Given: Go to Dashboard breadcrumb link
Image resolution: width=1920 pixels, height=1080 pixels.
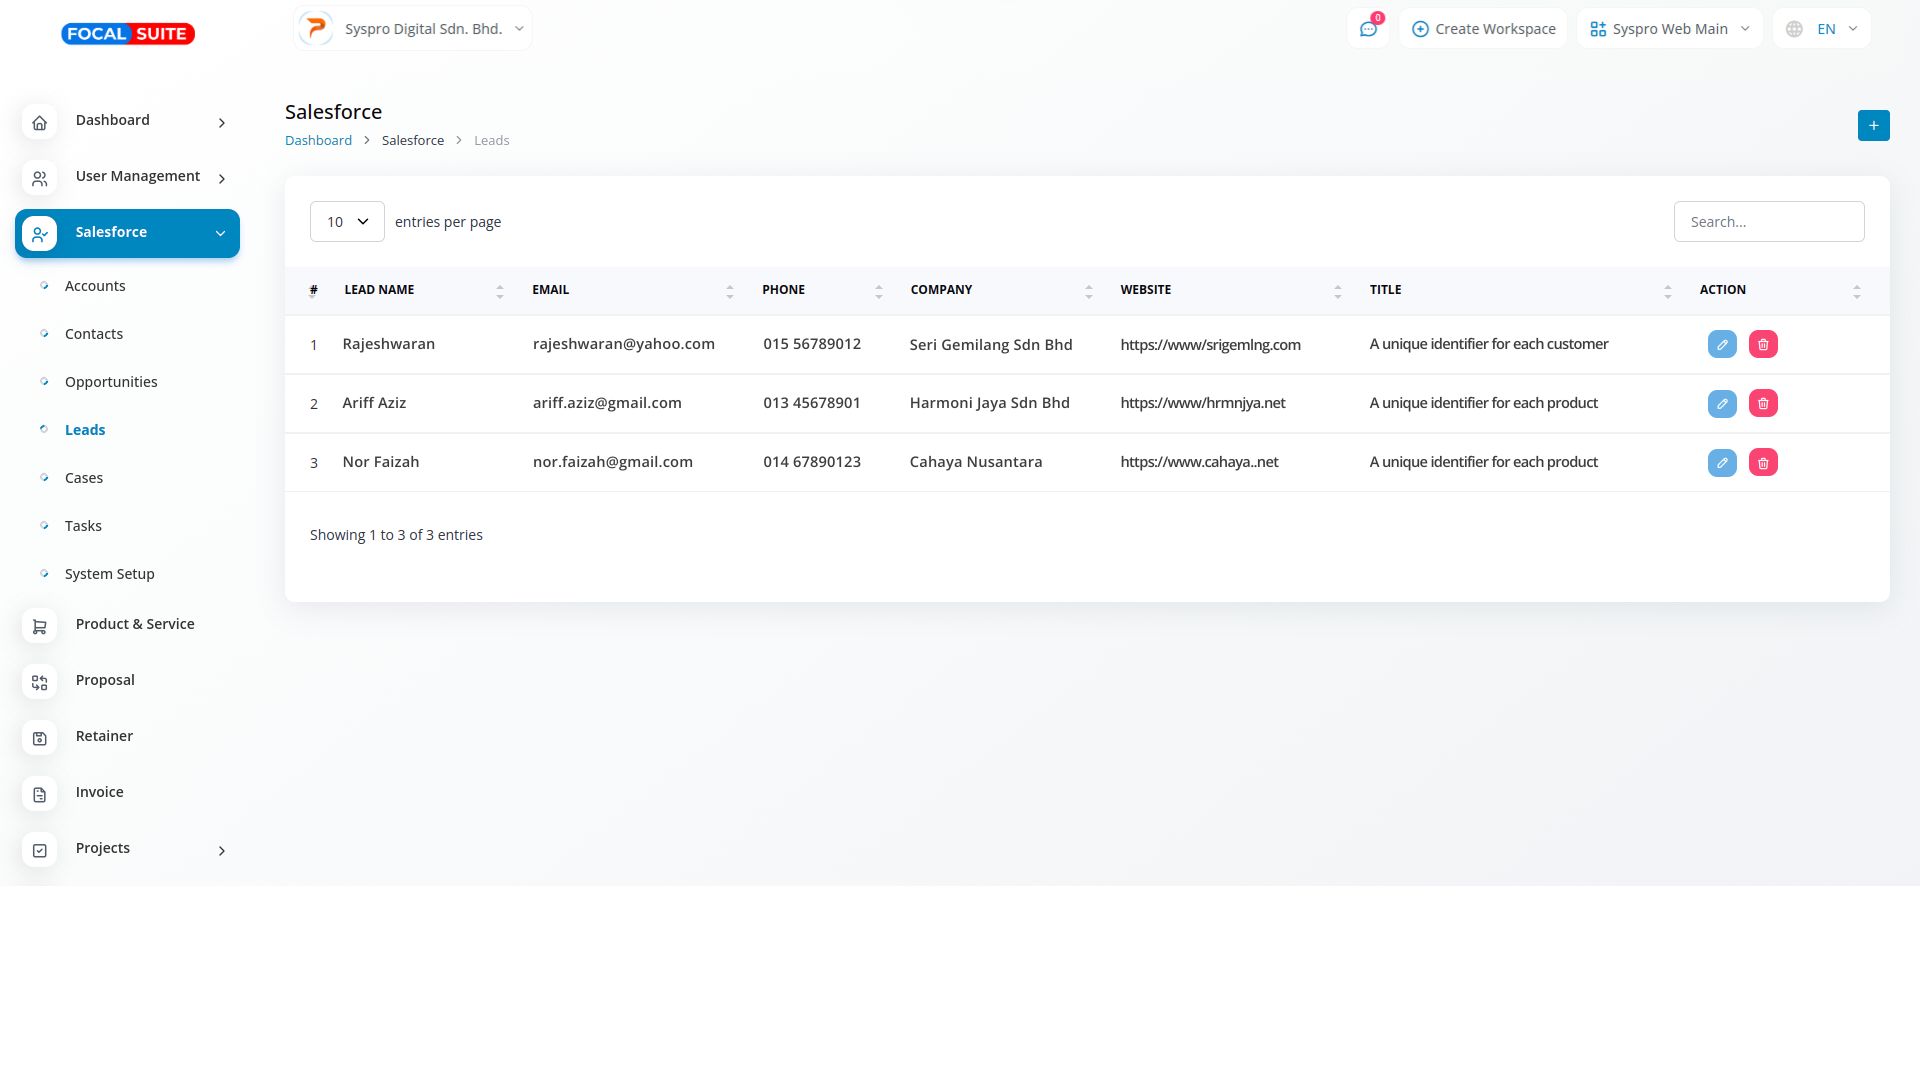Looking at the screenshot, I should point(318,140).
